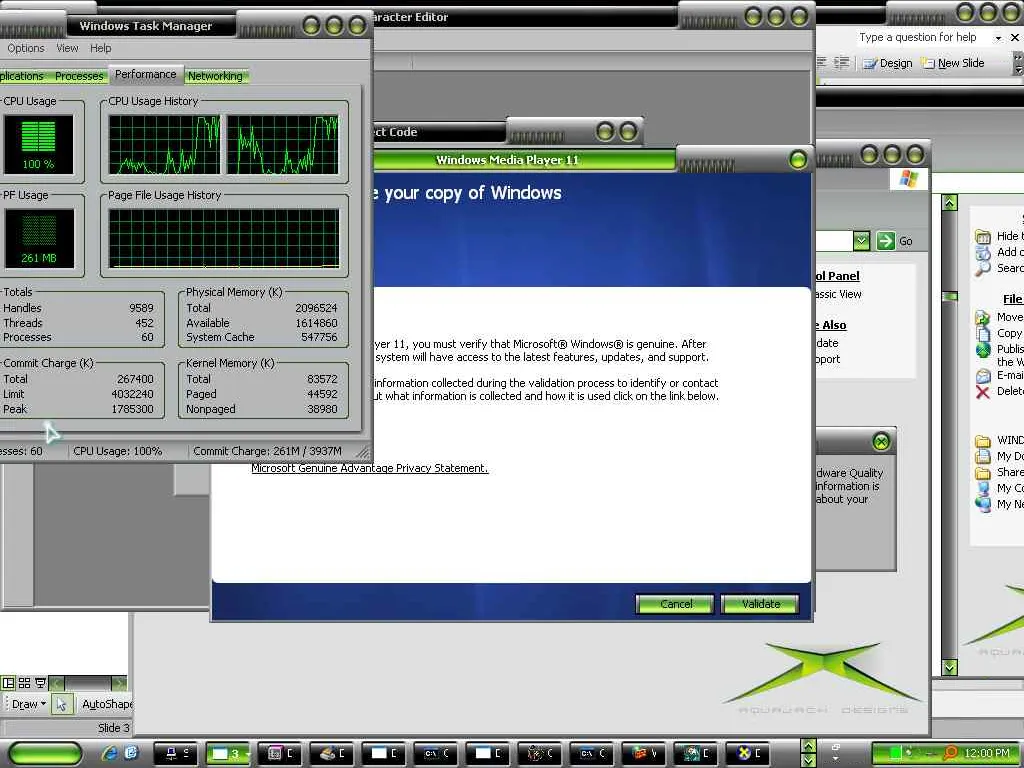The height and width of the screenshot is (768, 1024).
Task: Click CPU Usage 100% status bar entry
Action: (118, 451)
